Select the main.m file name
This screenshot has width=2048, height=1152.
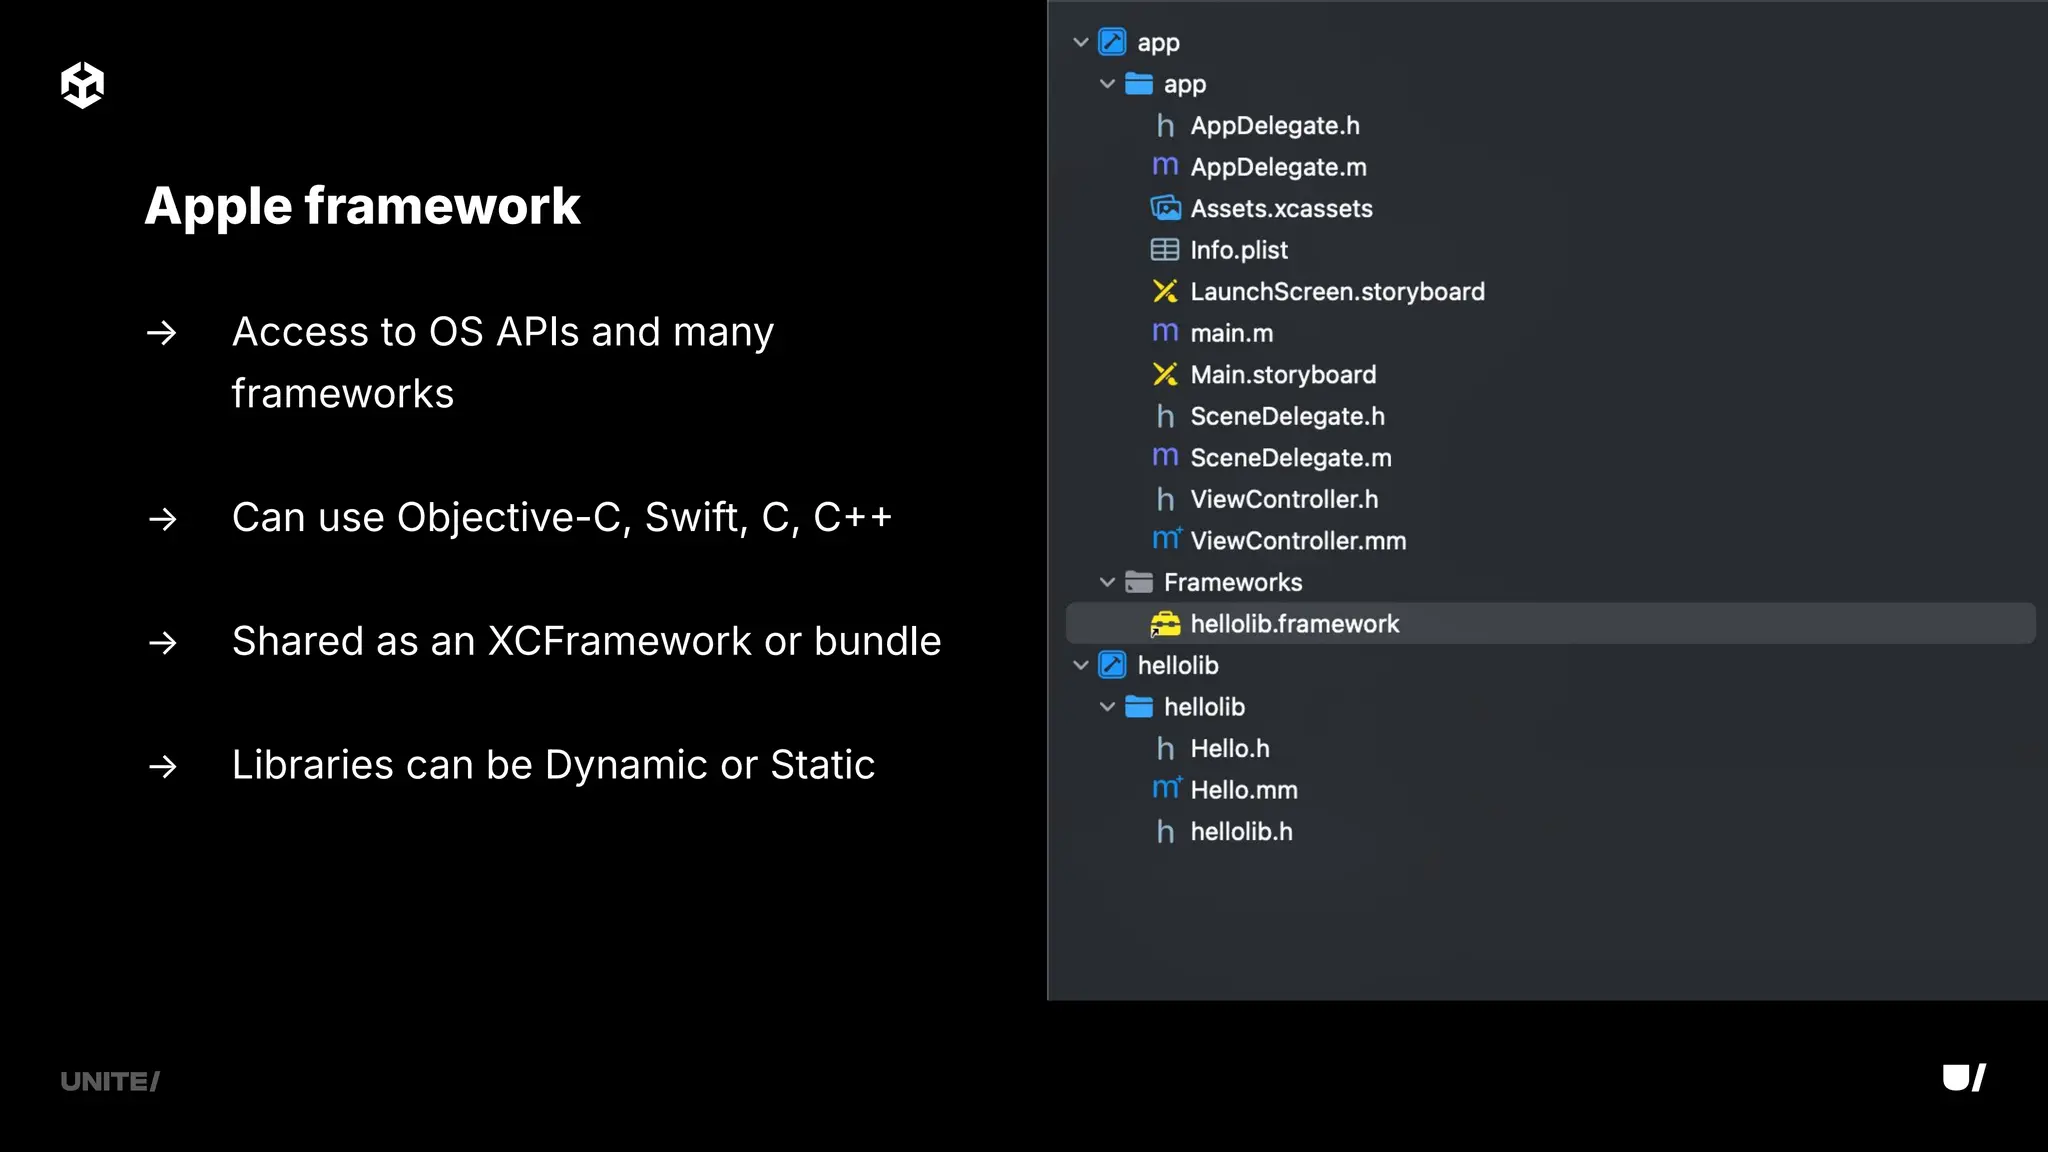tap(1232, 333)
